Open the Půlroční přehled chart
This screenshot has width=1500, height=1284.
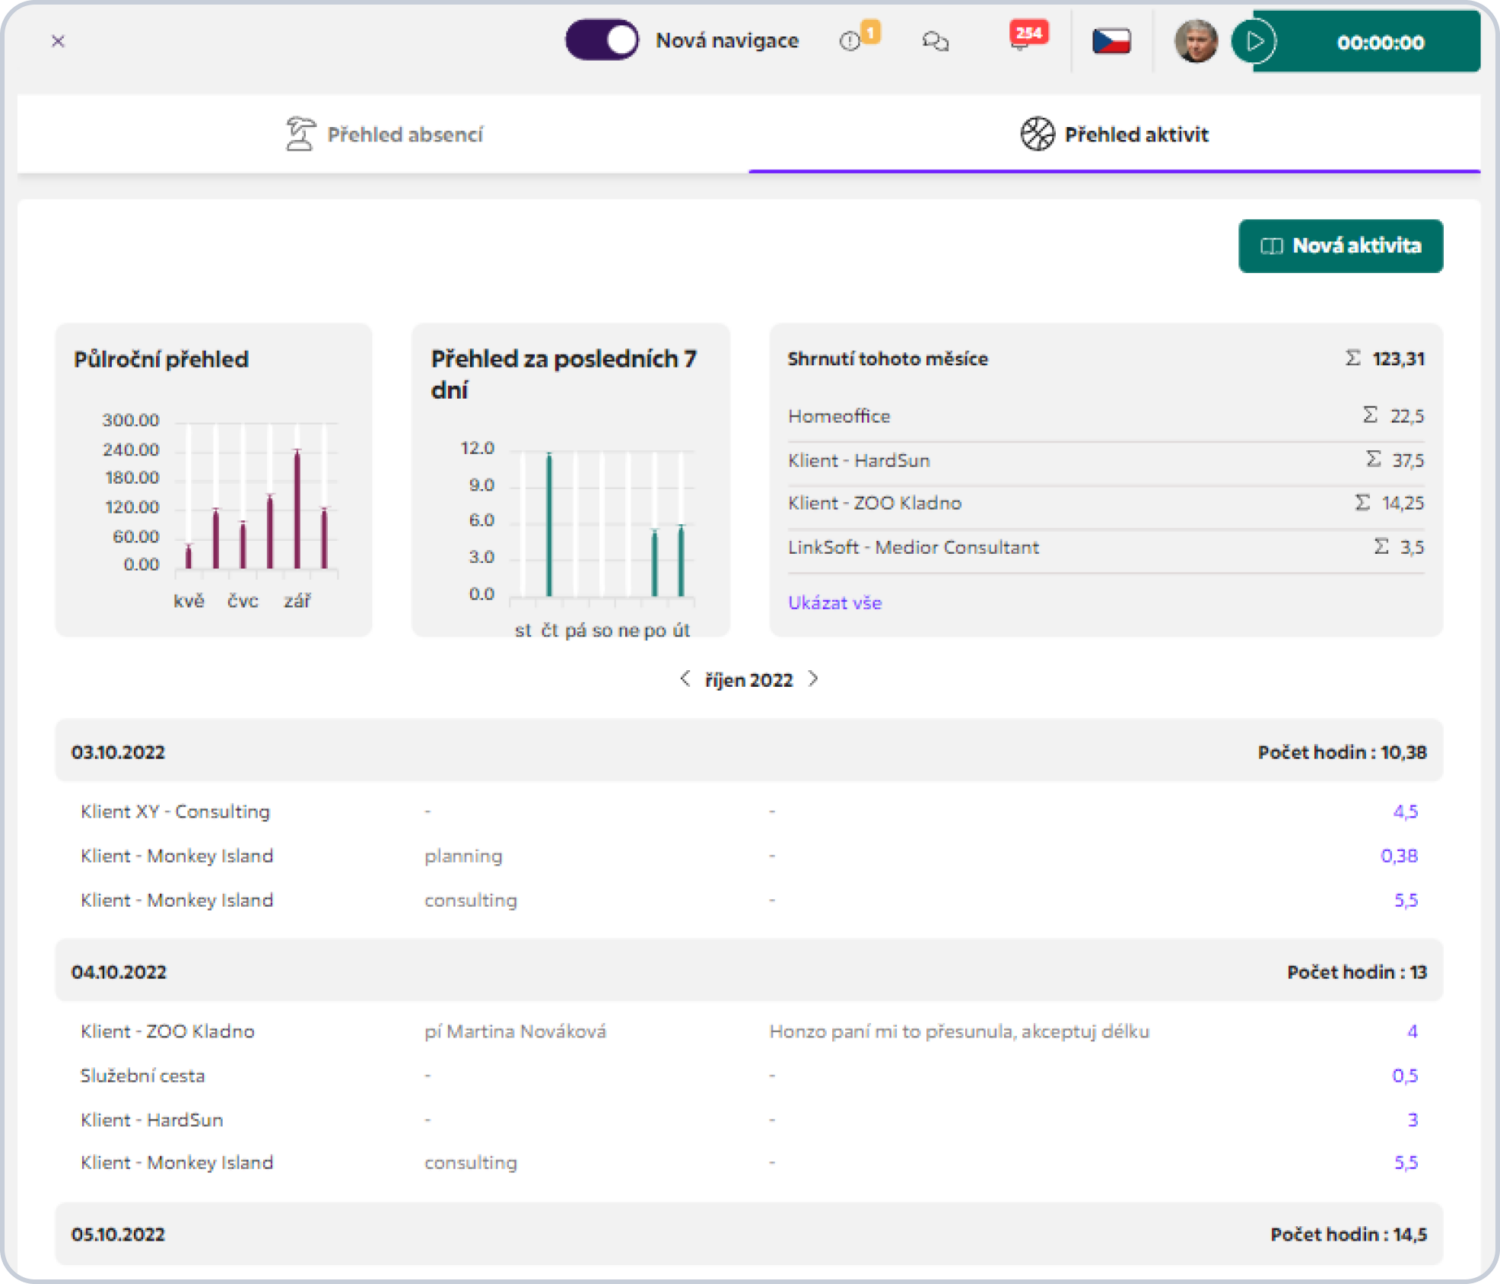click(213, 480)
